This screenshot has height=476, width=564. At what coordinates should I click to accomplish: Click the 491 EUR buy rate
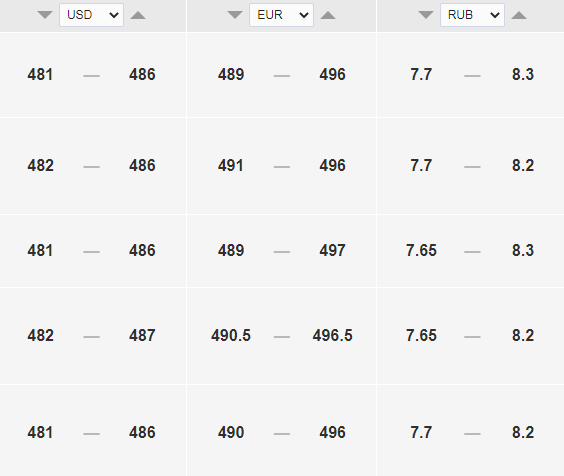[231, 166]
